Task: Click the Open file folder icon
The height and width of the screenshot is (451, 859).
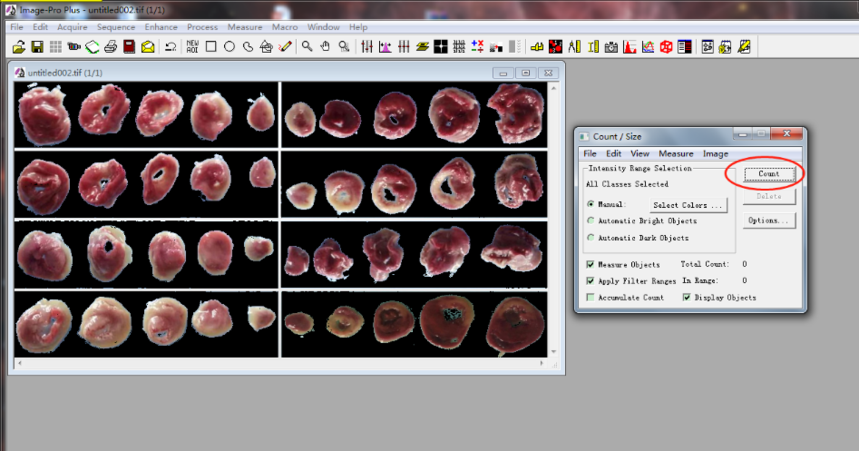Action: [18, 46]
